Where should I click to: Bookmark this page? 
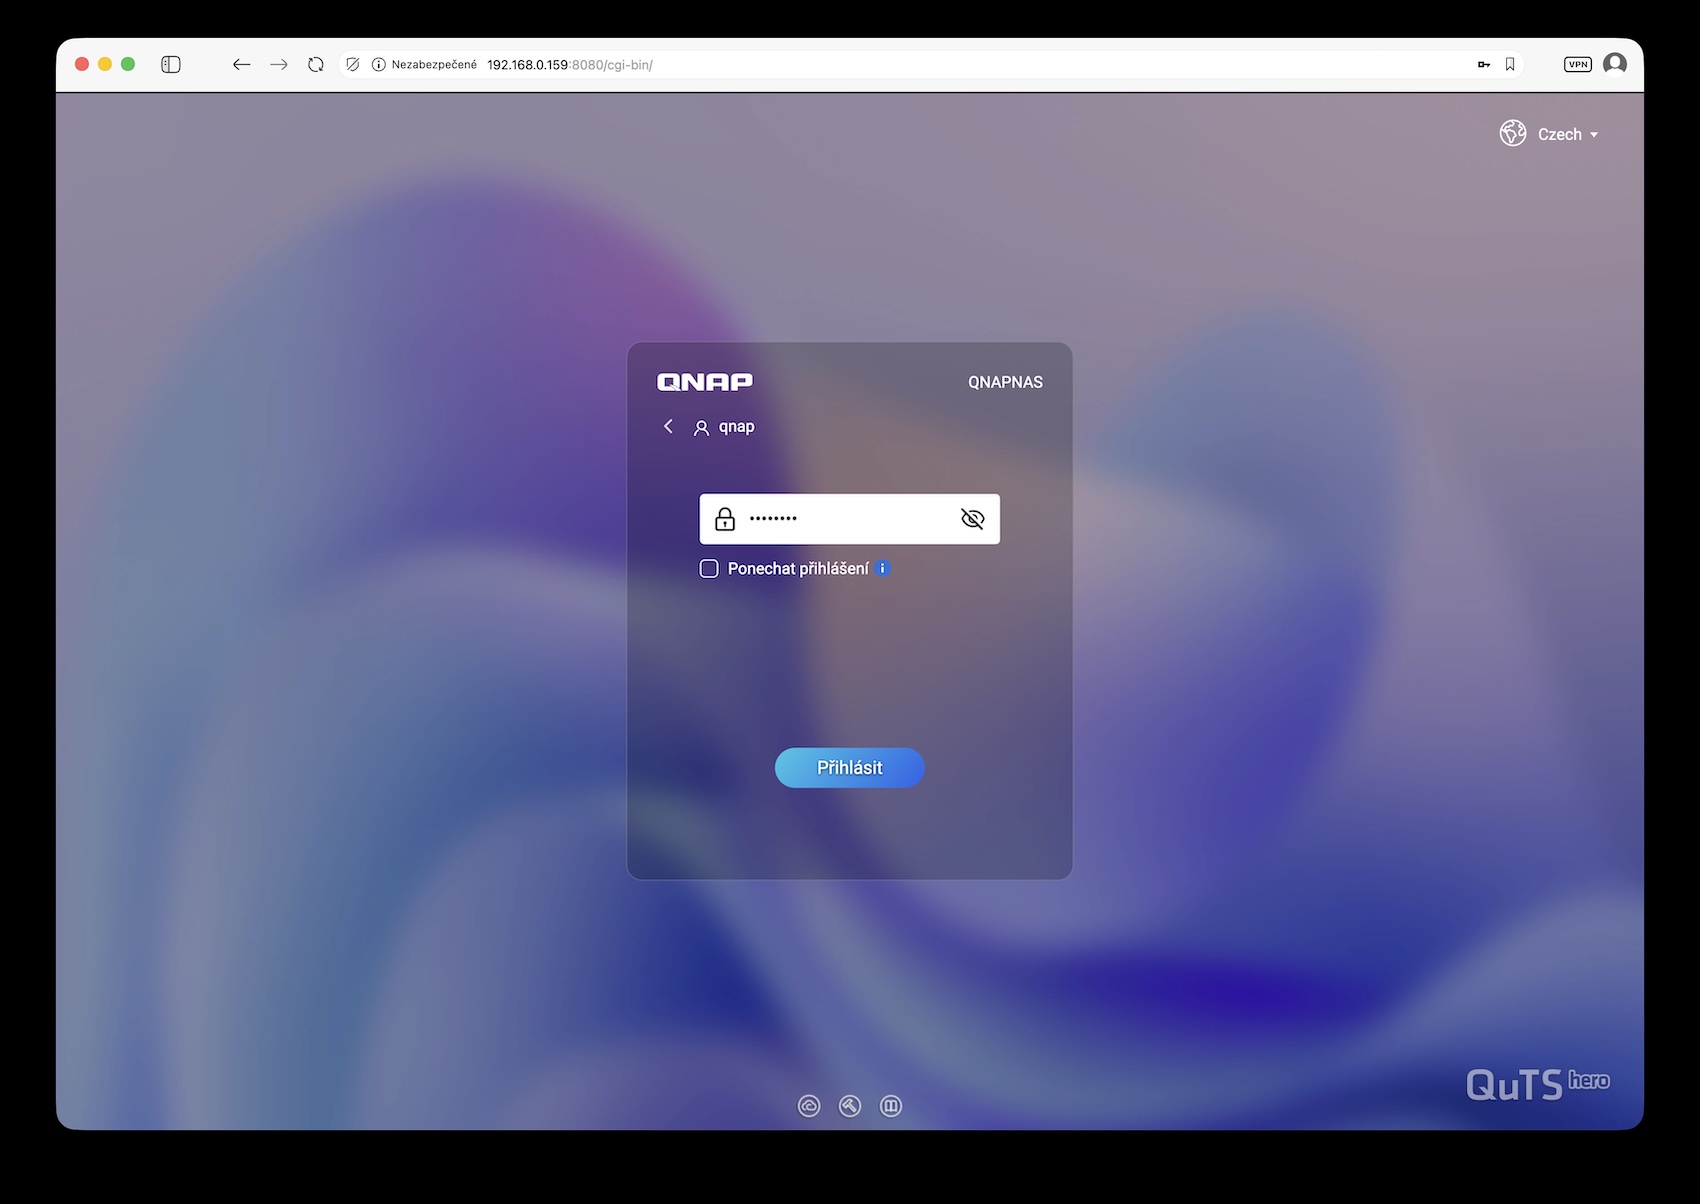1510,64
